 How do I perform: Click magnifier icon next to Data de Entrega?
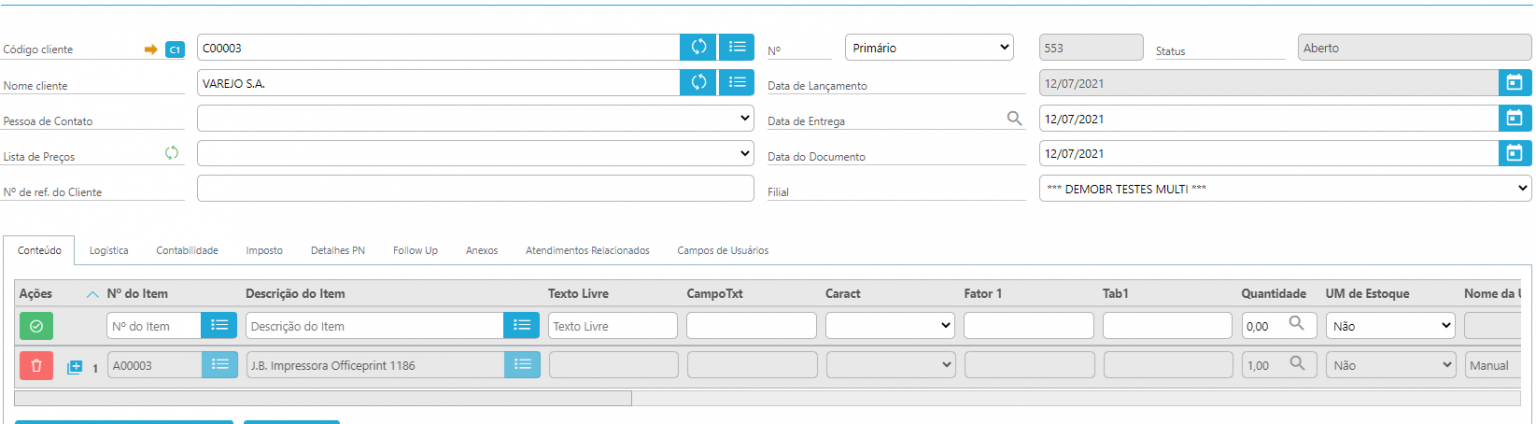tap(1014, 118)
